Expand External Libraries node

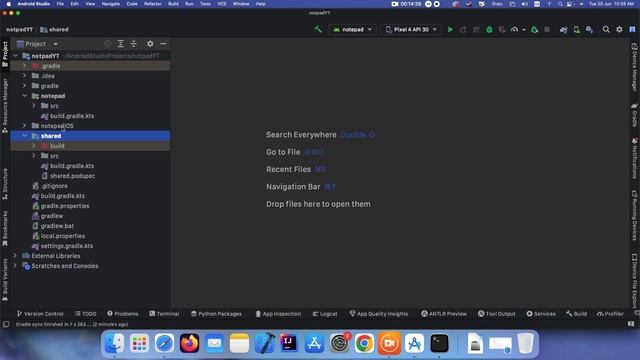tap(16, 256)
